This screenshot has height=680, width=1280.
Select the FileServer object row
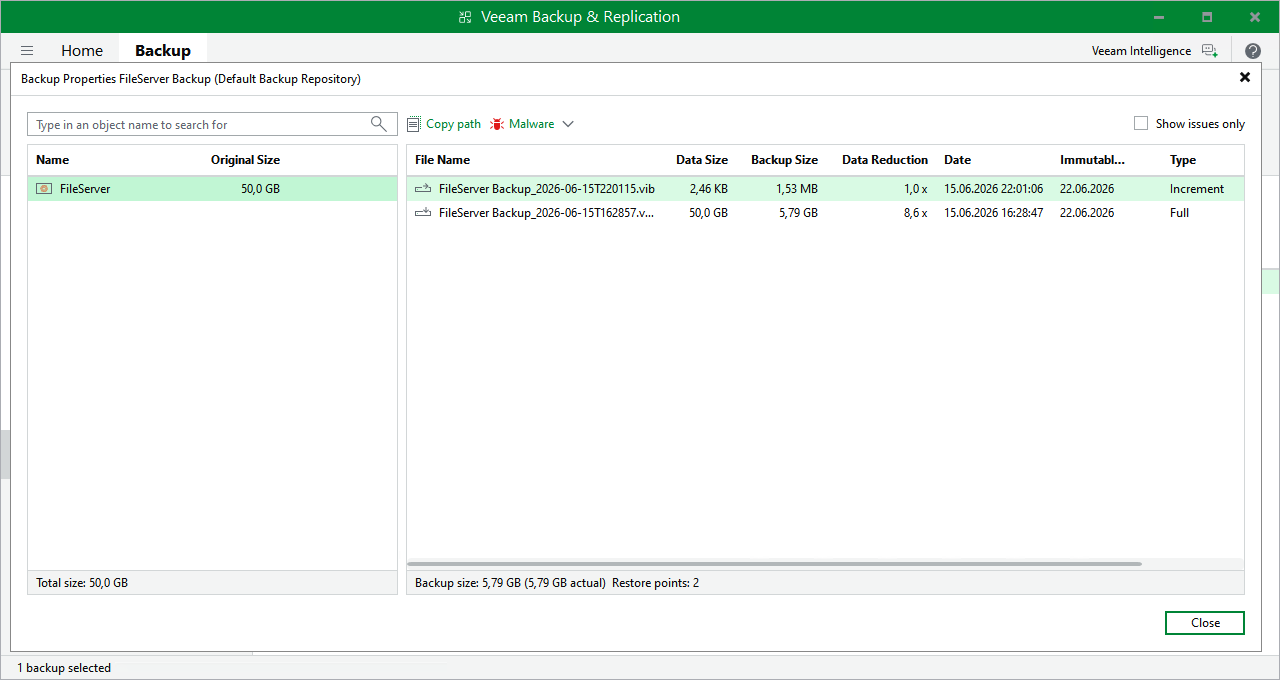coord(212,188)
